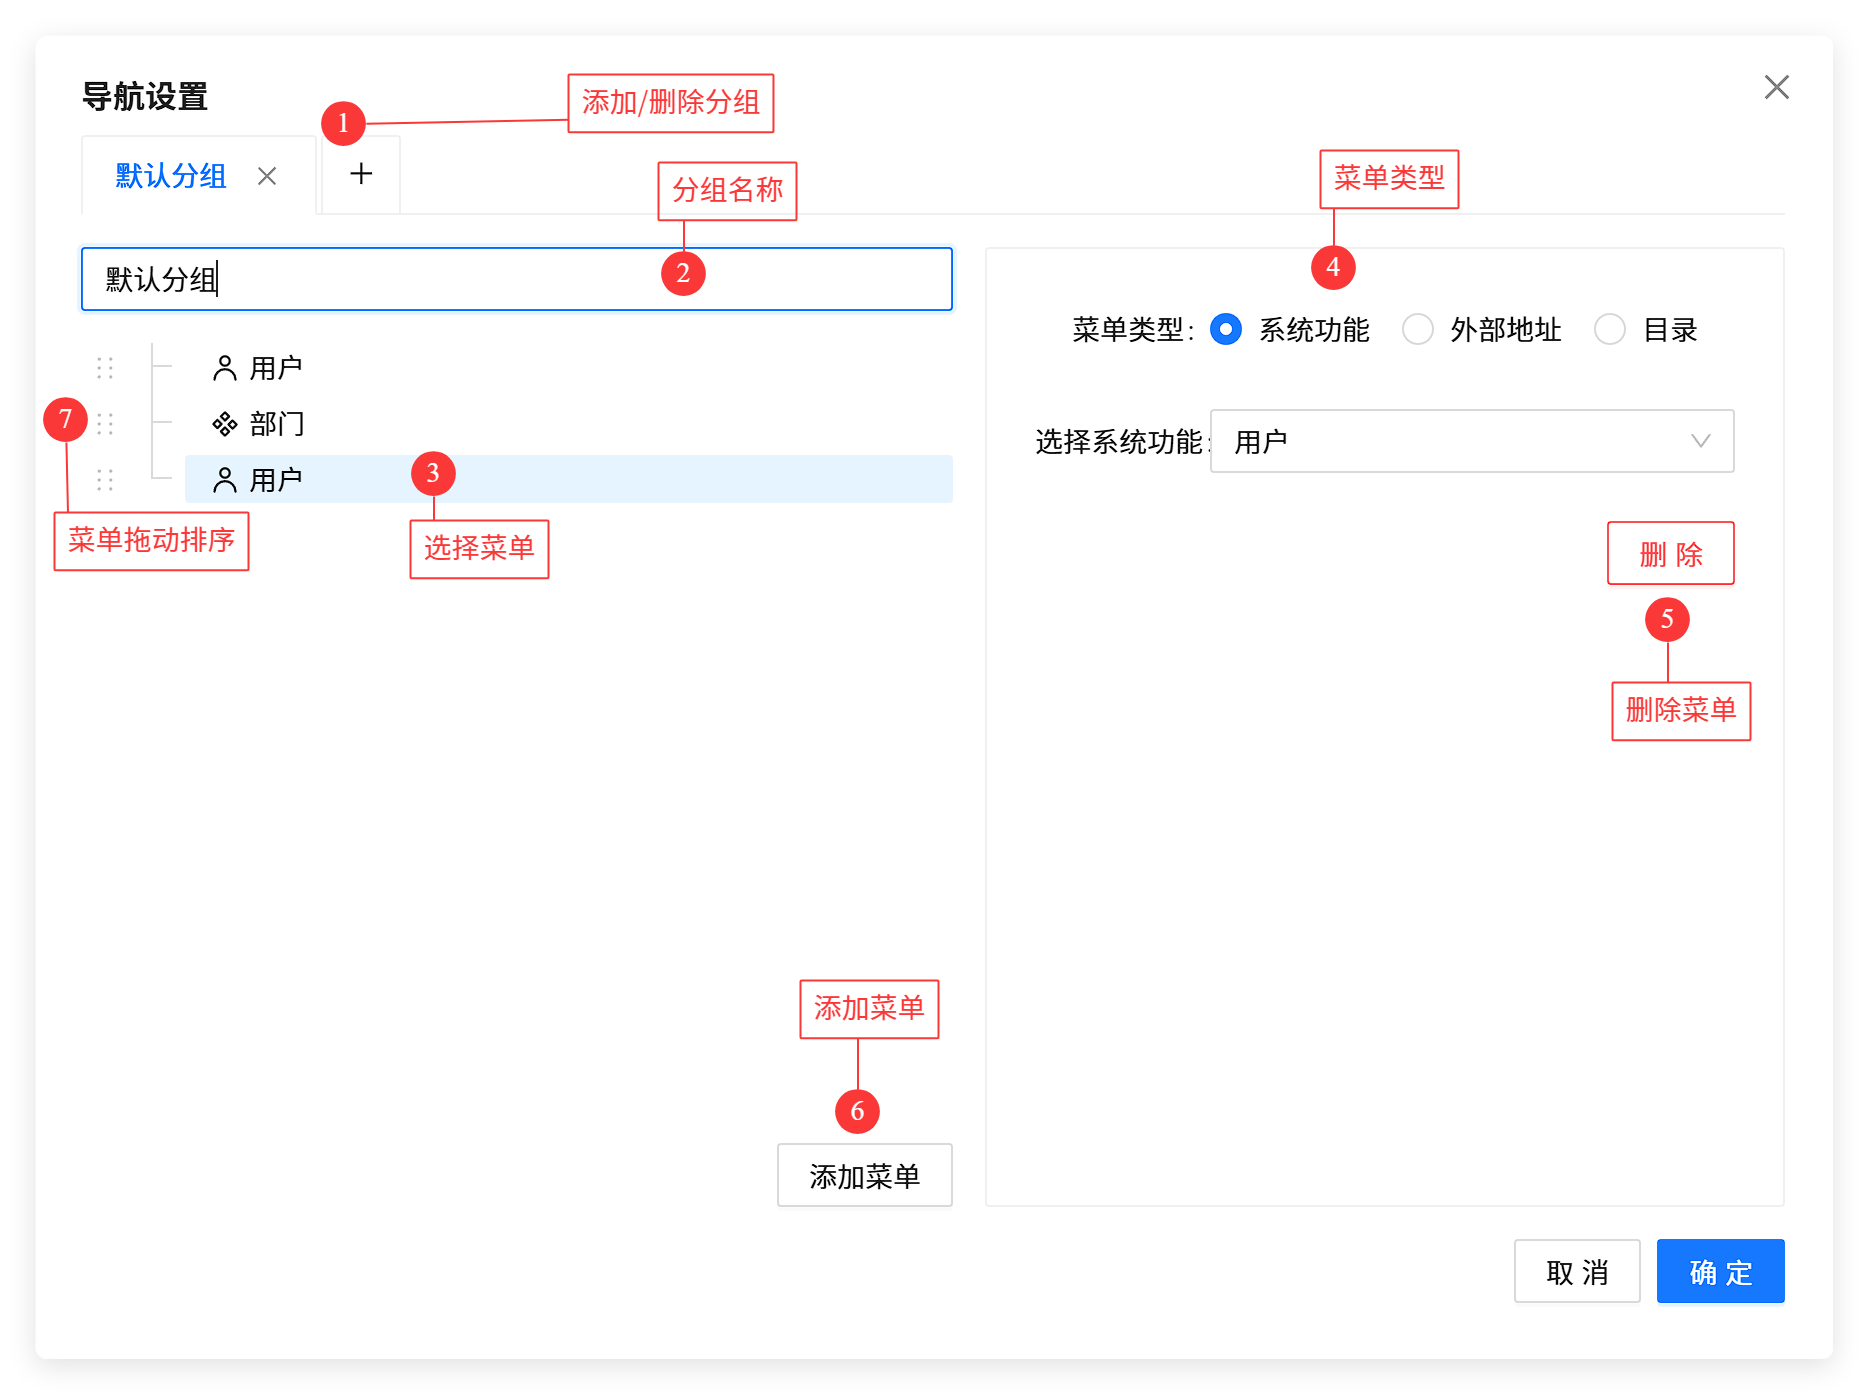
Task: Click drag handle beside highlighted 用户 item
Action: pos(105,480)
